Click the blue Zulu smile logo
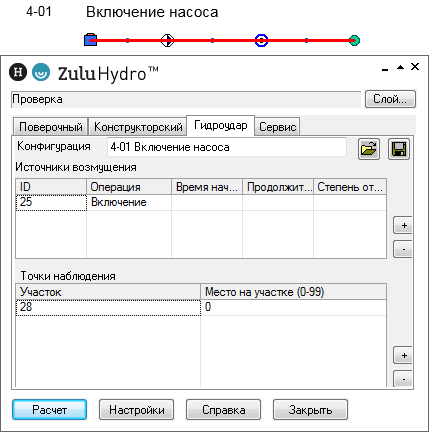 click(x=41, y=72)
